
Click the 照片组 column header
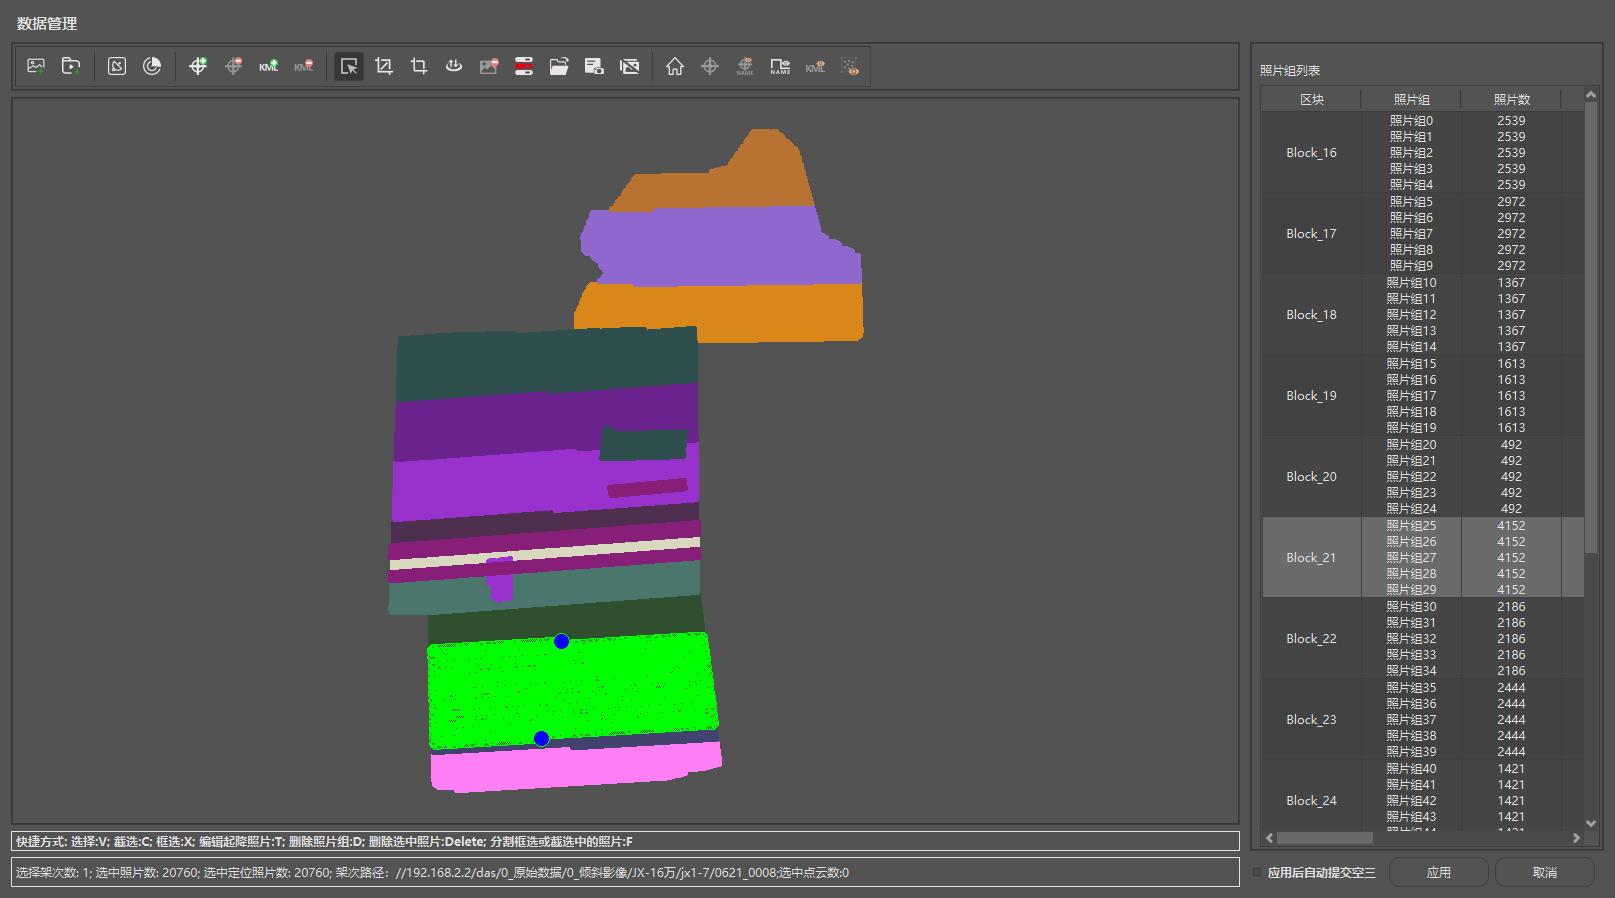[1411, 99]
